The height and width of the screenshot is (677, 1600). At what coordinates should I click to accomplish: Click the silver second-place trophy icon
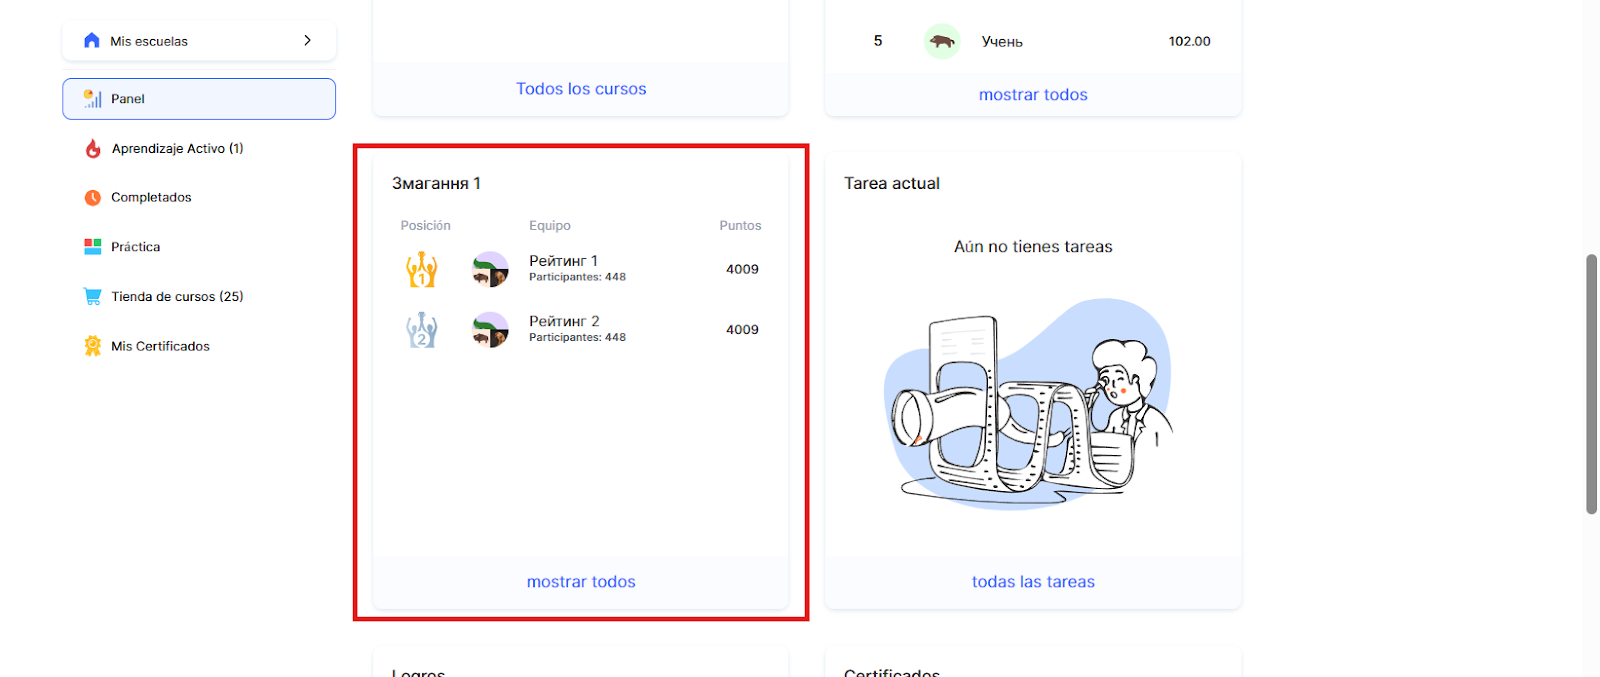(422, 329)
